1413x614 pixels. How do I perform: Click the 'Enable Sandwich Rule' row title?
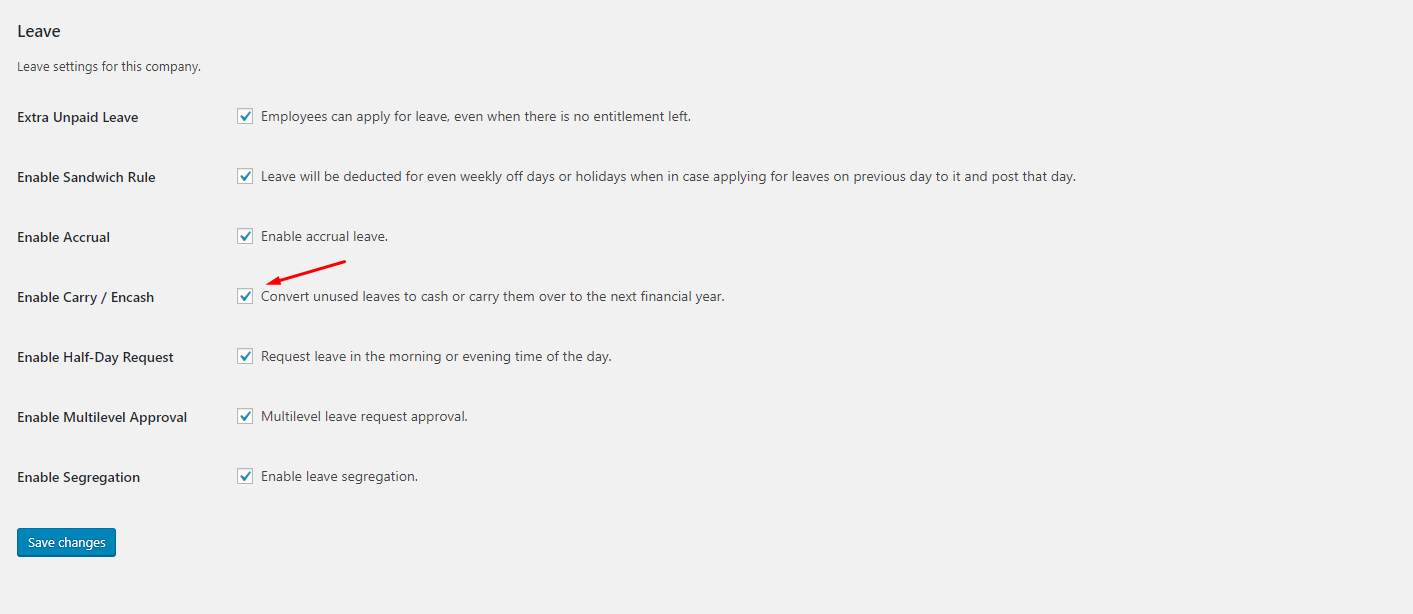click(x=86, y=177)
